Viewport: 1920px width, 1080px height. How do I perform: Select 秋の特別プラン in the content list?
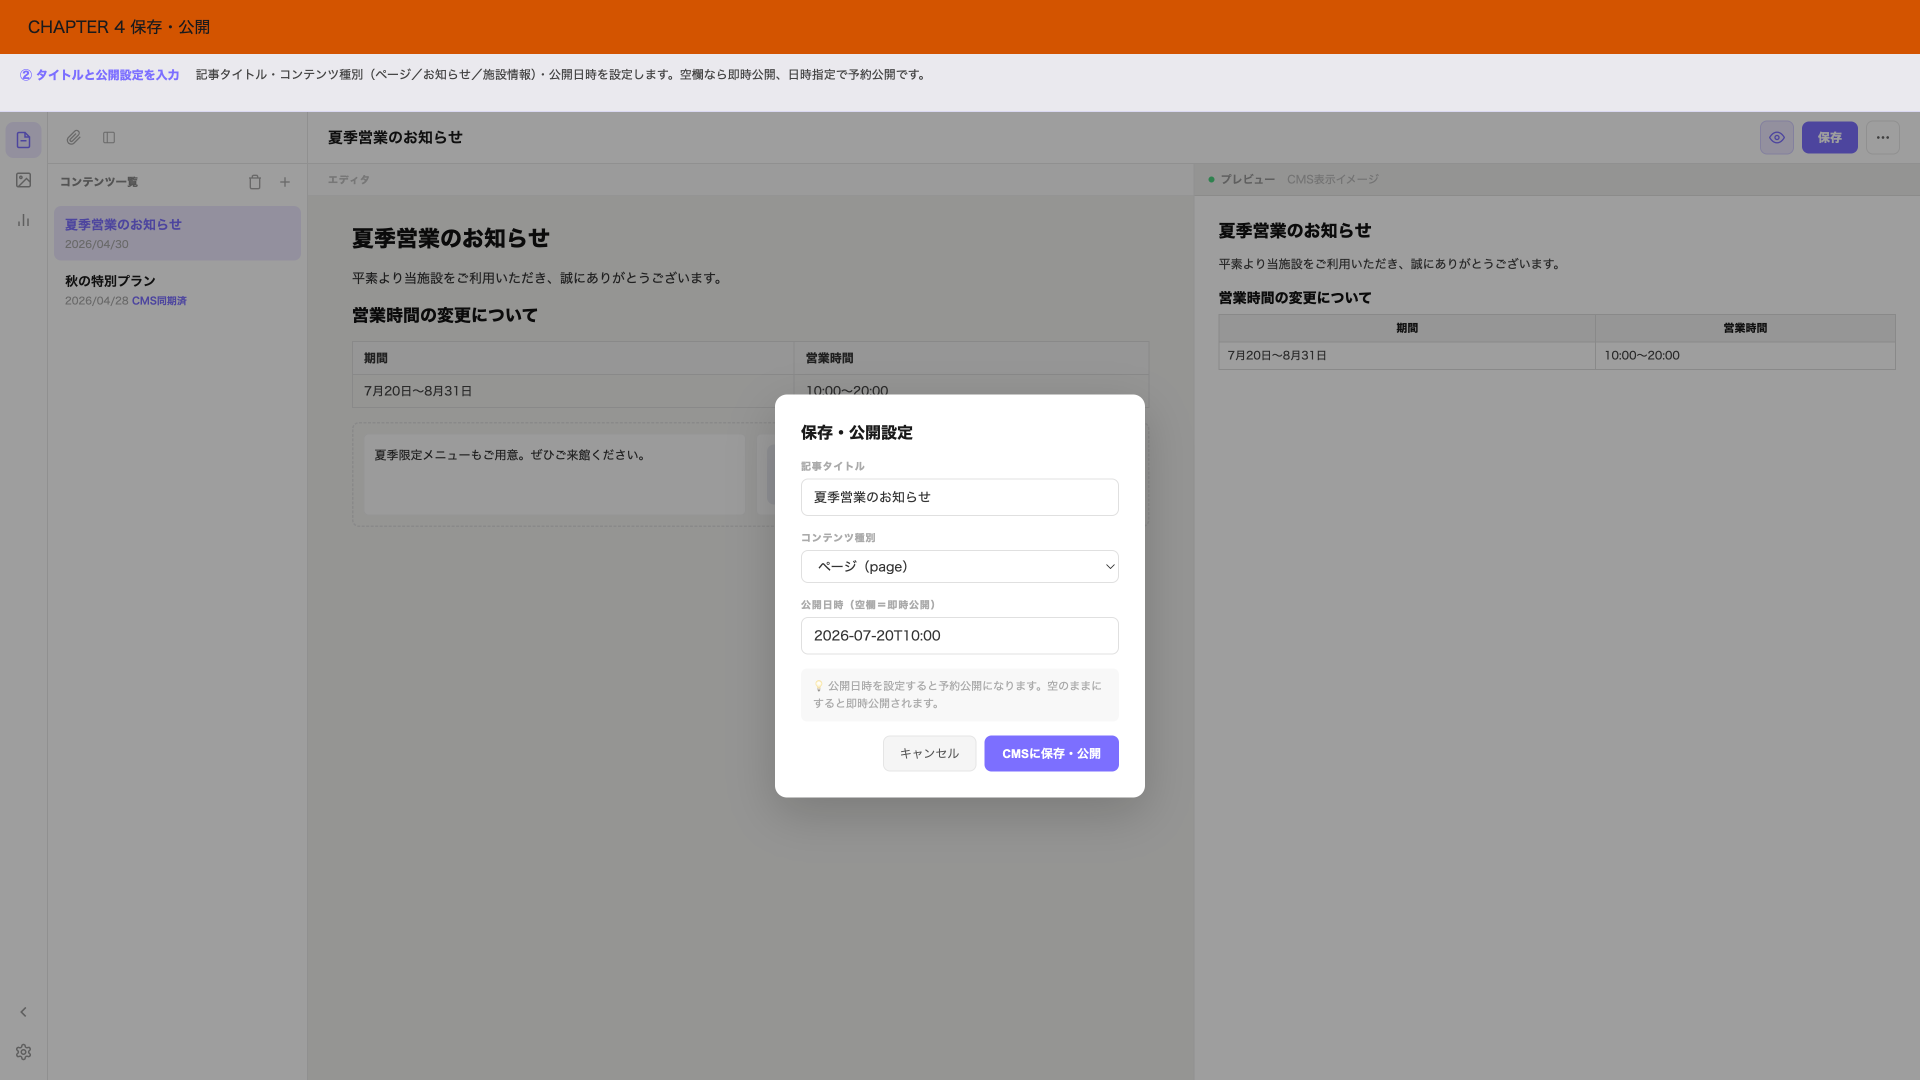coord(177,290)
